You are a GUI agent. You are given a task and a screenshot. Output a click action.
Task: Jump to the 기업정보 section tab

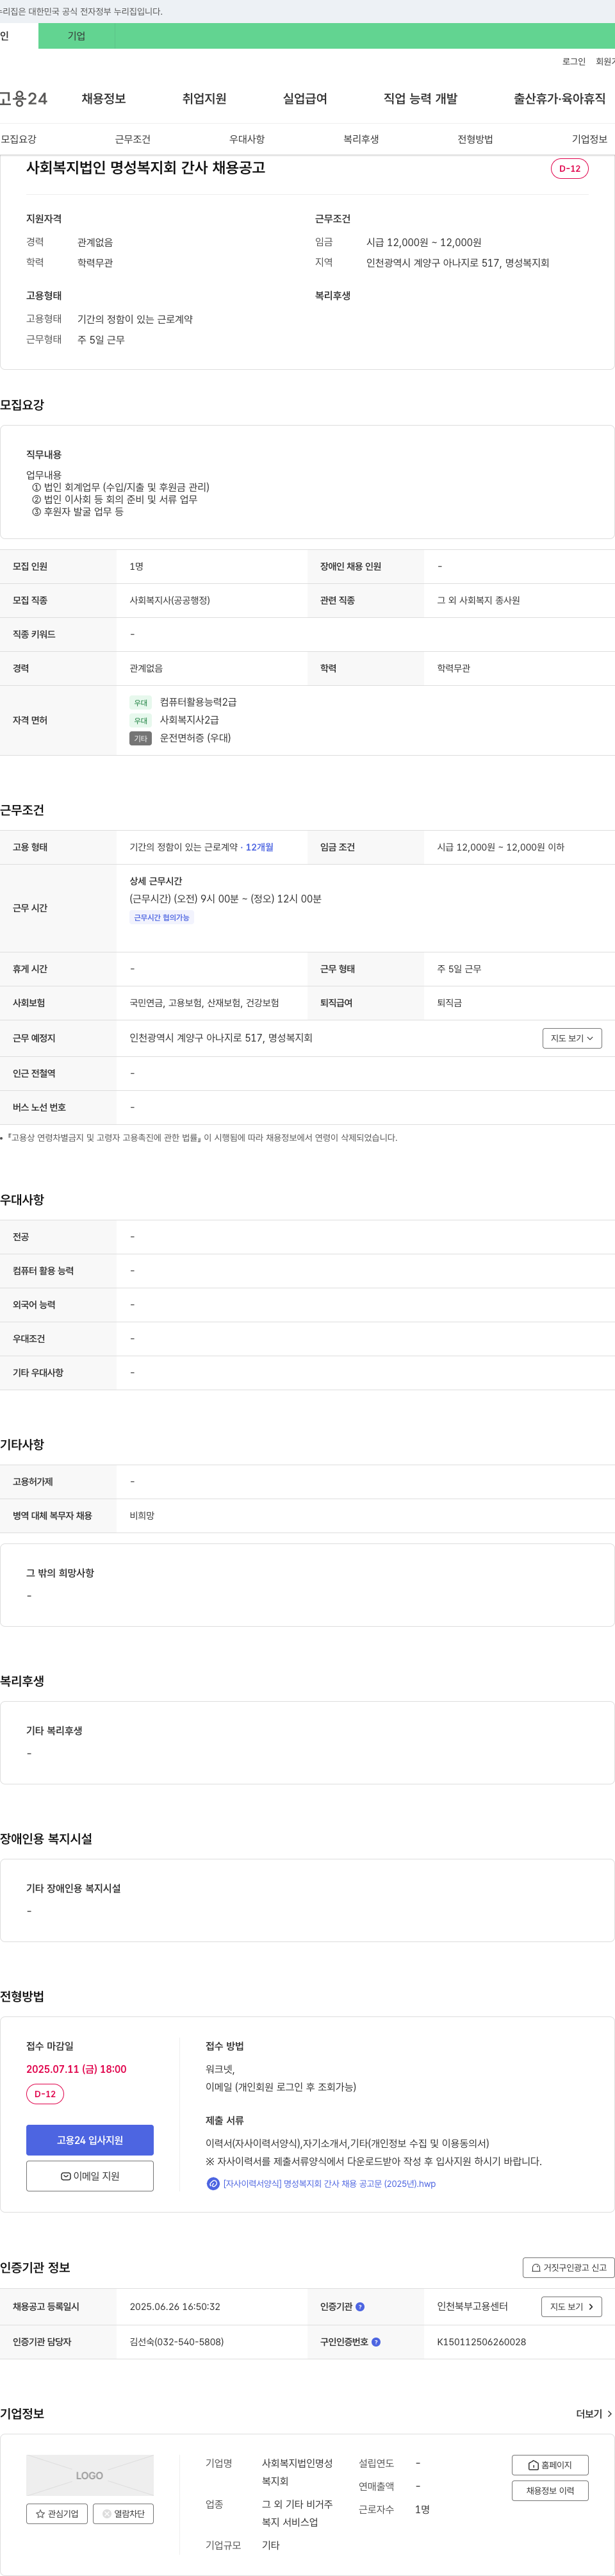[x=590, y=139]
